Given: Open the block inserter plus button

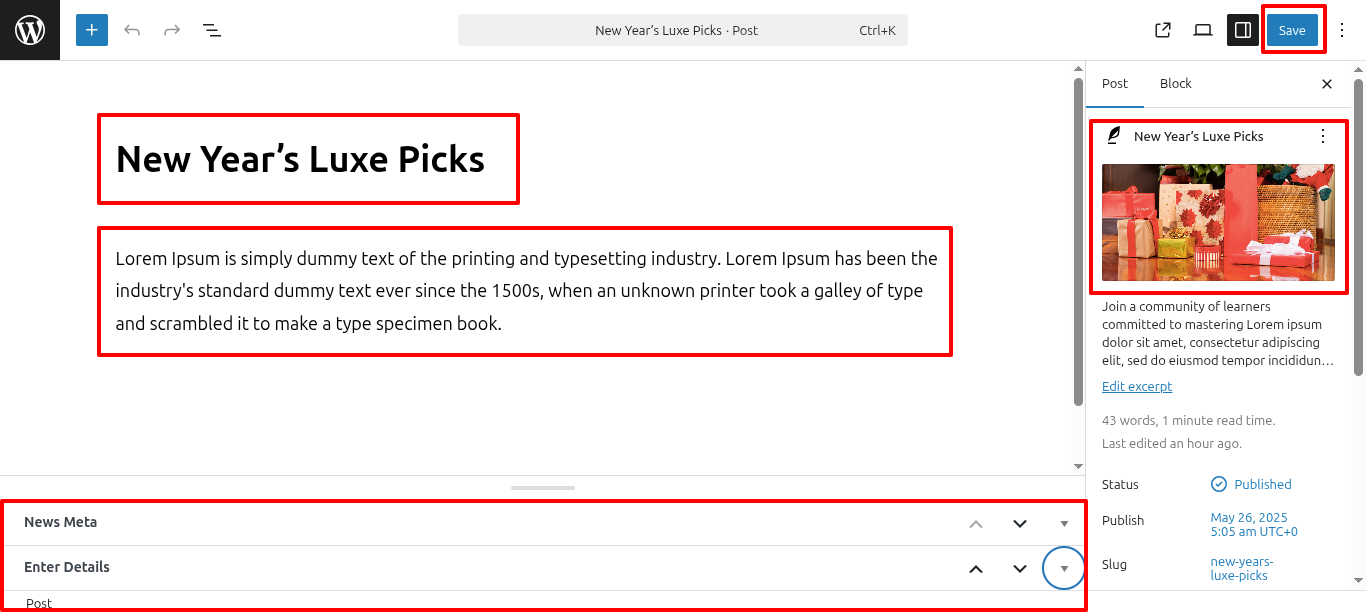Looking at the screenshot, I should 92,30.
